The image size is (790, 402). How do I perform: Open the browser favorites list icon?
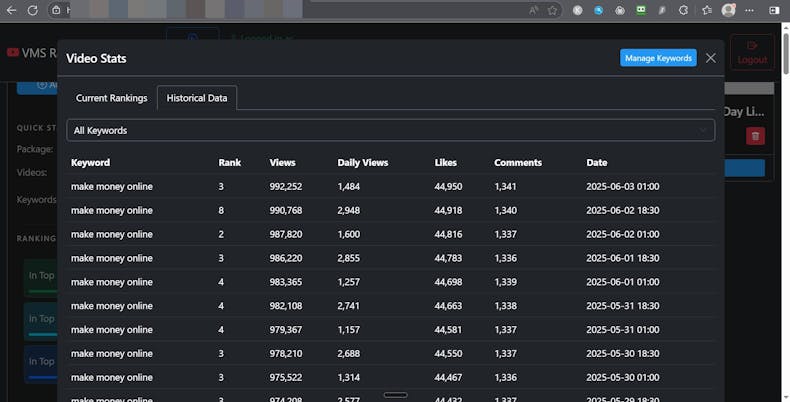pyautogui.click(x=707, y=10)
